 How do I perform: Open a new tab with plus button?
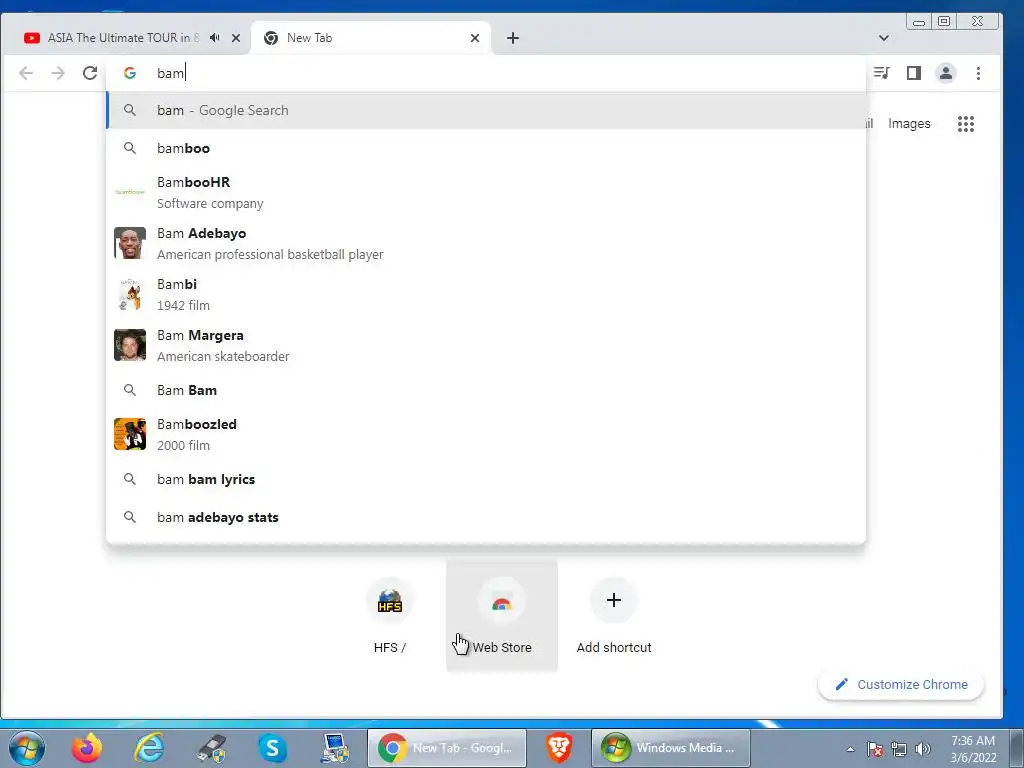coord(513,38)
